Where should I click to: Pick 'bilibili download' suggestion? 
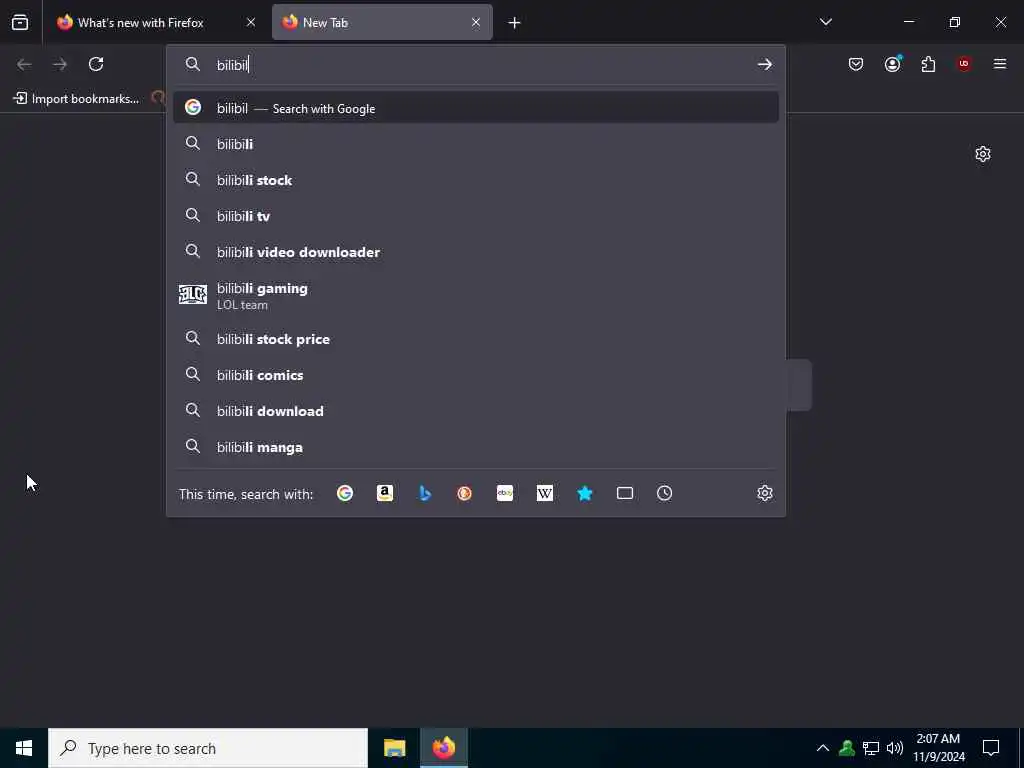pos(475,411)
